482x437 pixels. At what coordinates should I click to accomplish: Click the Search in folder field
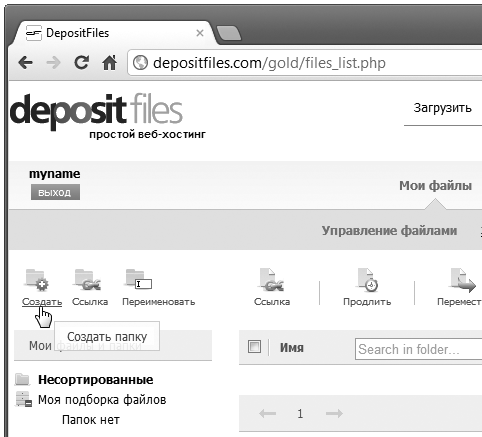pos(418,349)
